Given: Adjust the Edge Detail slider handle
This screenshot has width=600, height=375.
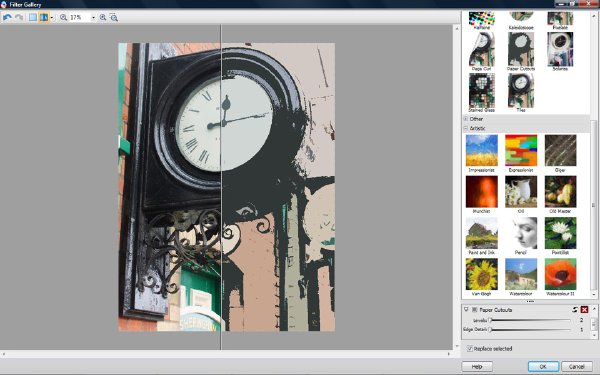Looking at the screenshot, I should click(x=490, y=329).
